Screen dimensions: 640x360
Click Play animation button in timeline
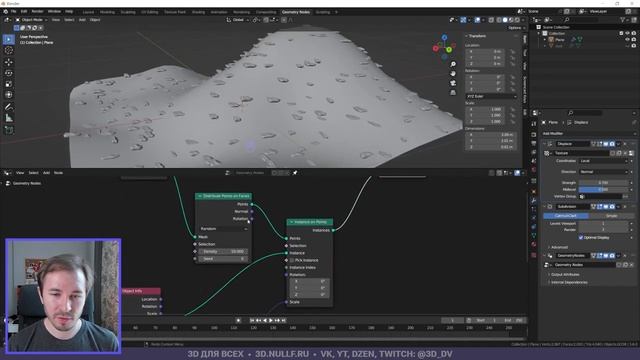[x=271, y=320]
